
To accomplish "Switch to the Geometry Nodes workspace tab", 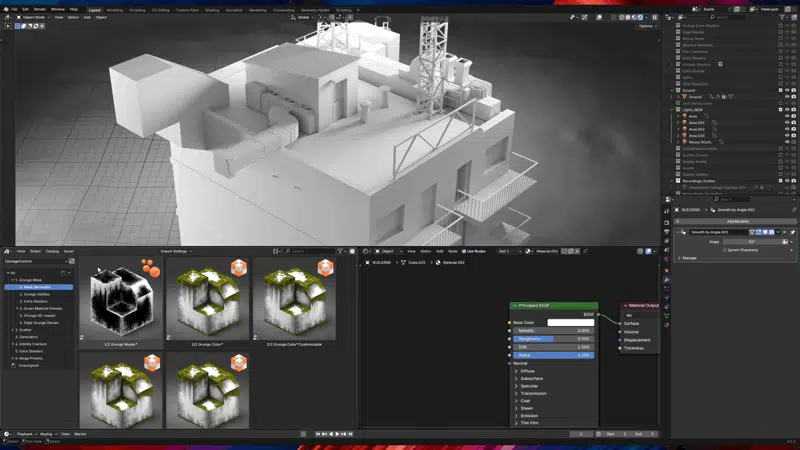I will click(315, 10).
